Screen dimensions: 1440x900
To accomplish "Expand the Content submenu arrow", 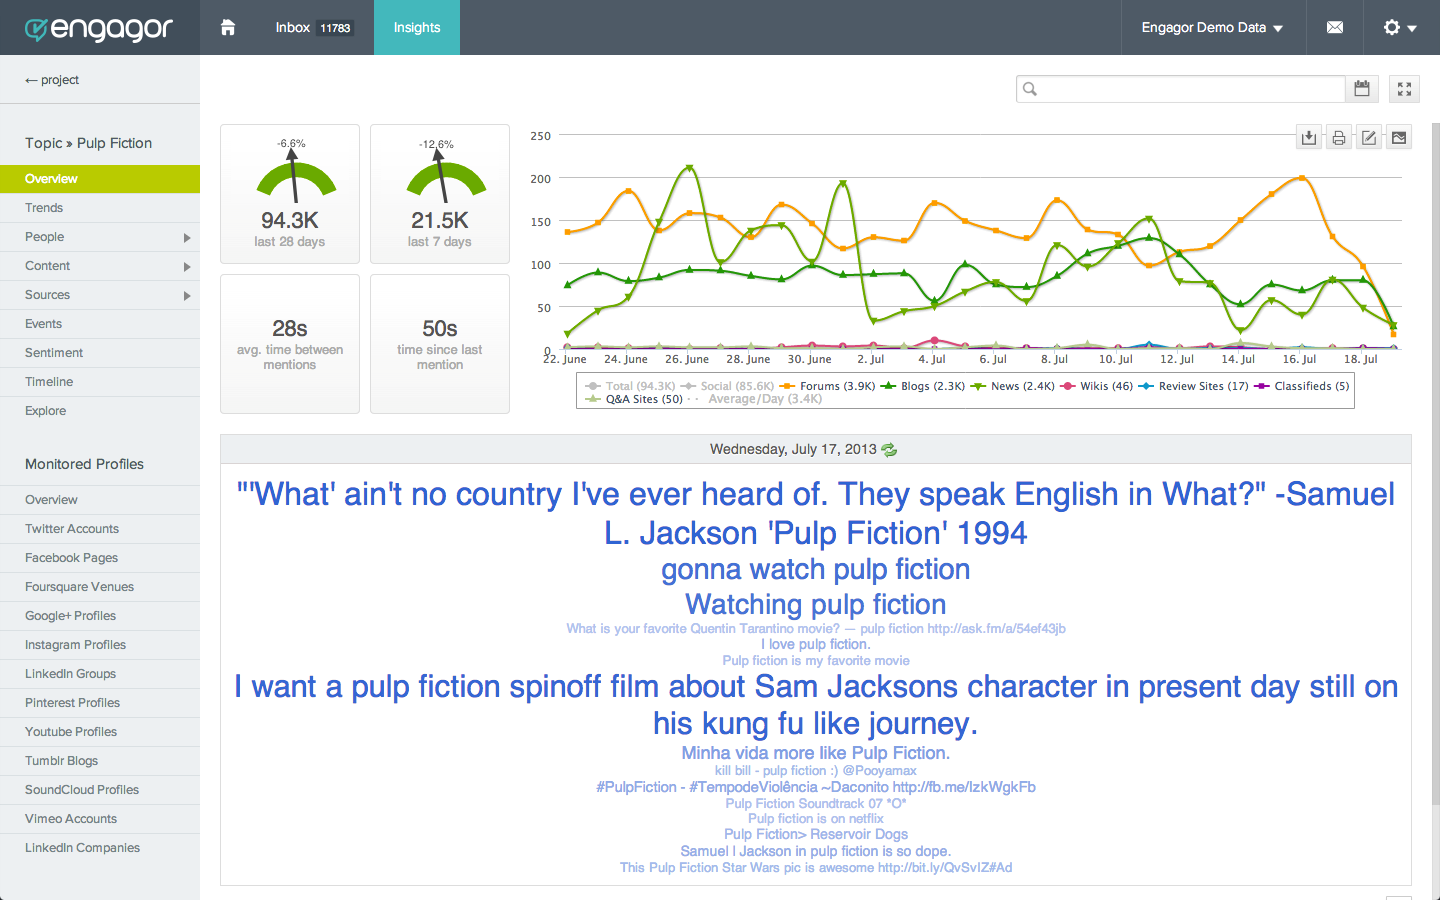I will [187, 266].
